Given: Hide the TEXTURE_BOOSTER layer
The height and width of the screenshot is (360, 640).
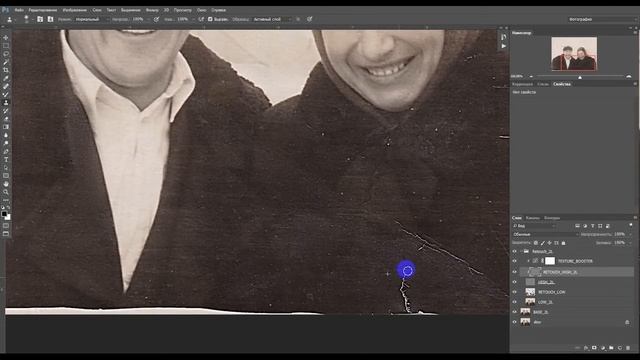Looking at the screenshot, I should tap(515, 261).
